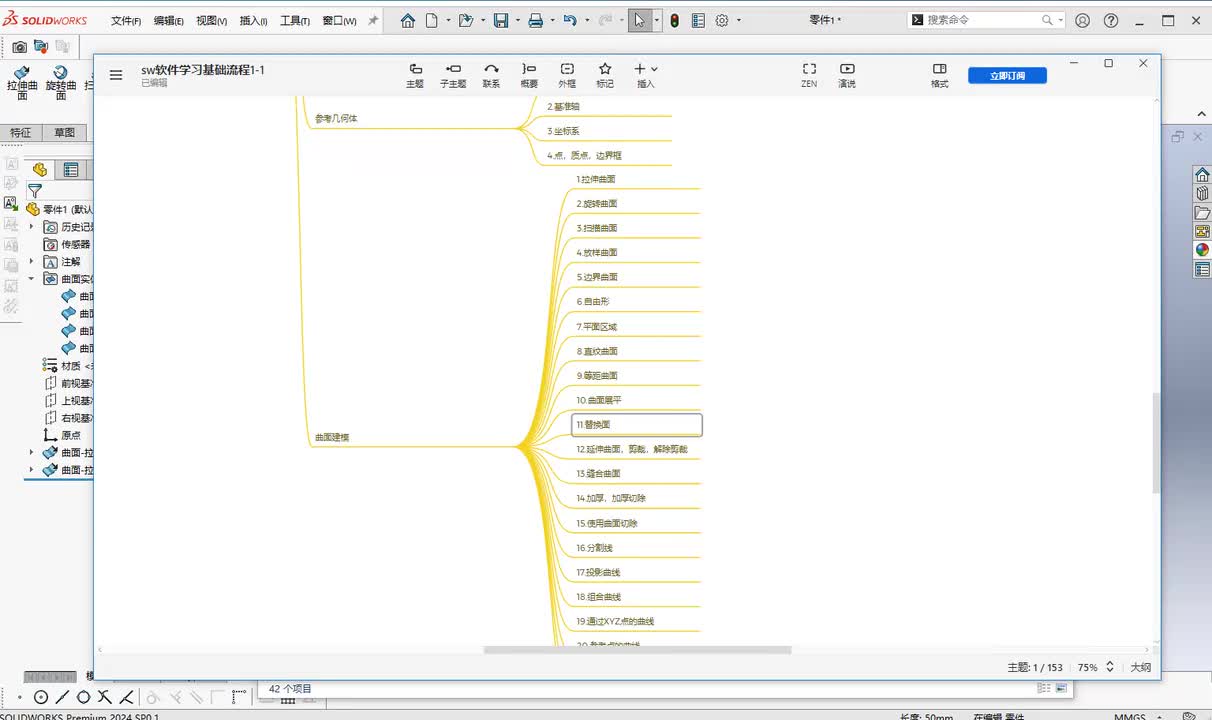Viewport: 1212px width, 720px height.
Task: Click the Rebuild traffic light icon
Action: click(x=674, y=20)
